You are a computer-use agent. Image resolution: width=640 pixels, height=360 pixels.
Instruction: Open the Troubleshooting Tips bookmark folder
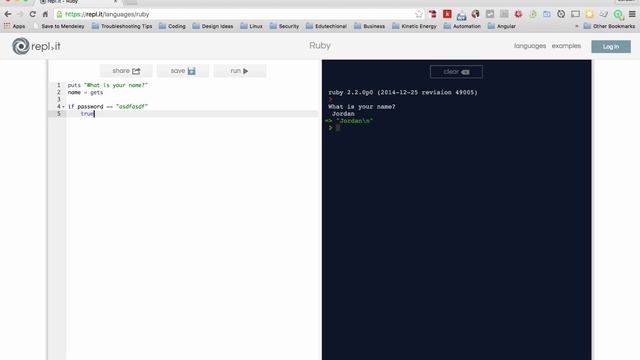pos(122,26)
